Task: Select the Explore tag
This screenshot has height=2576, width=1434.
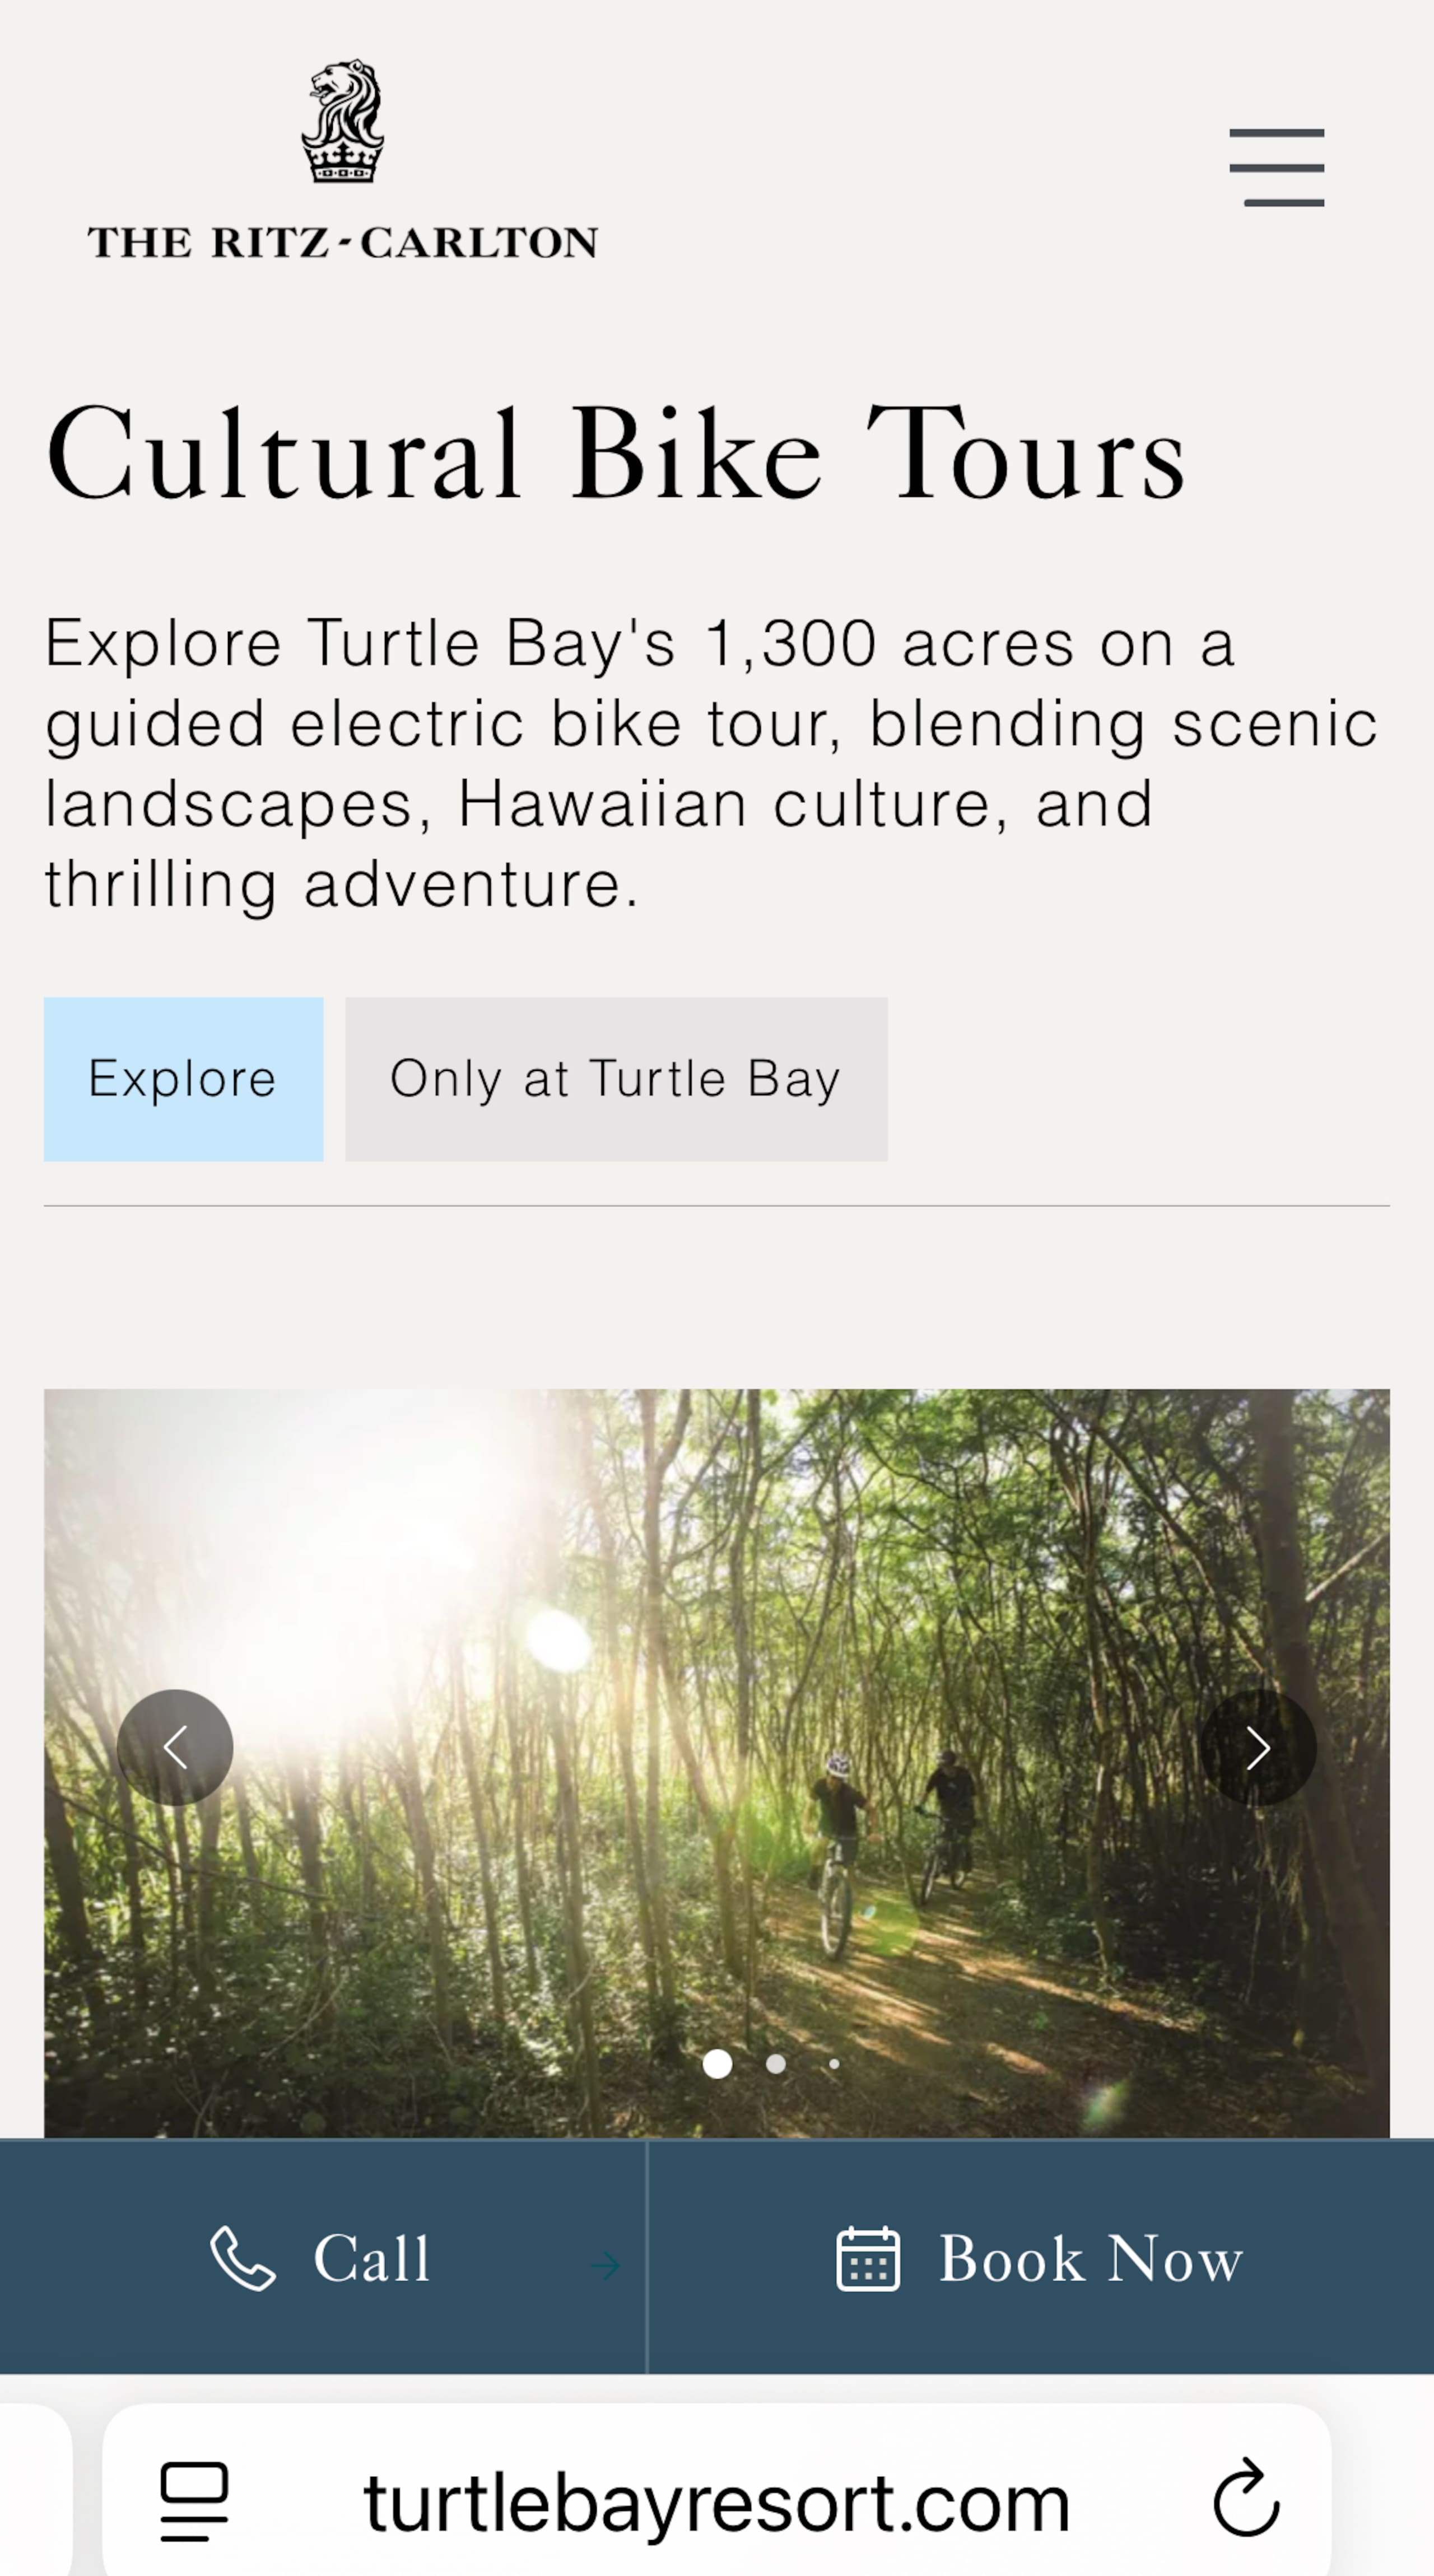Action: [183, 1079]
